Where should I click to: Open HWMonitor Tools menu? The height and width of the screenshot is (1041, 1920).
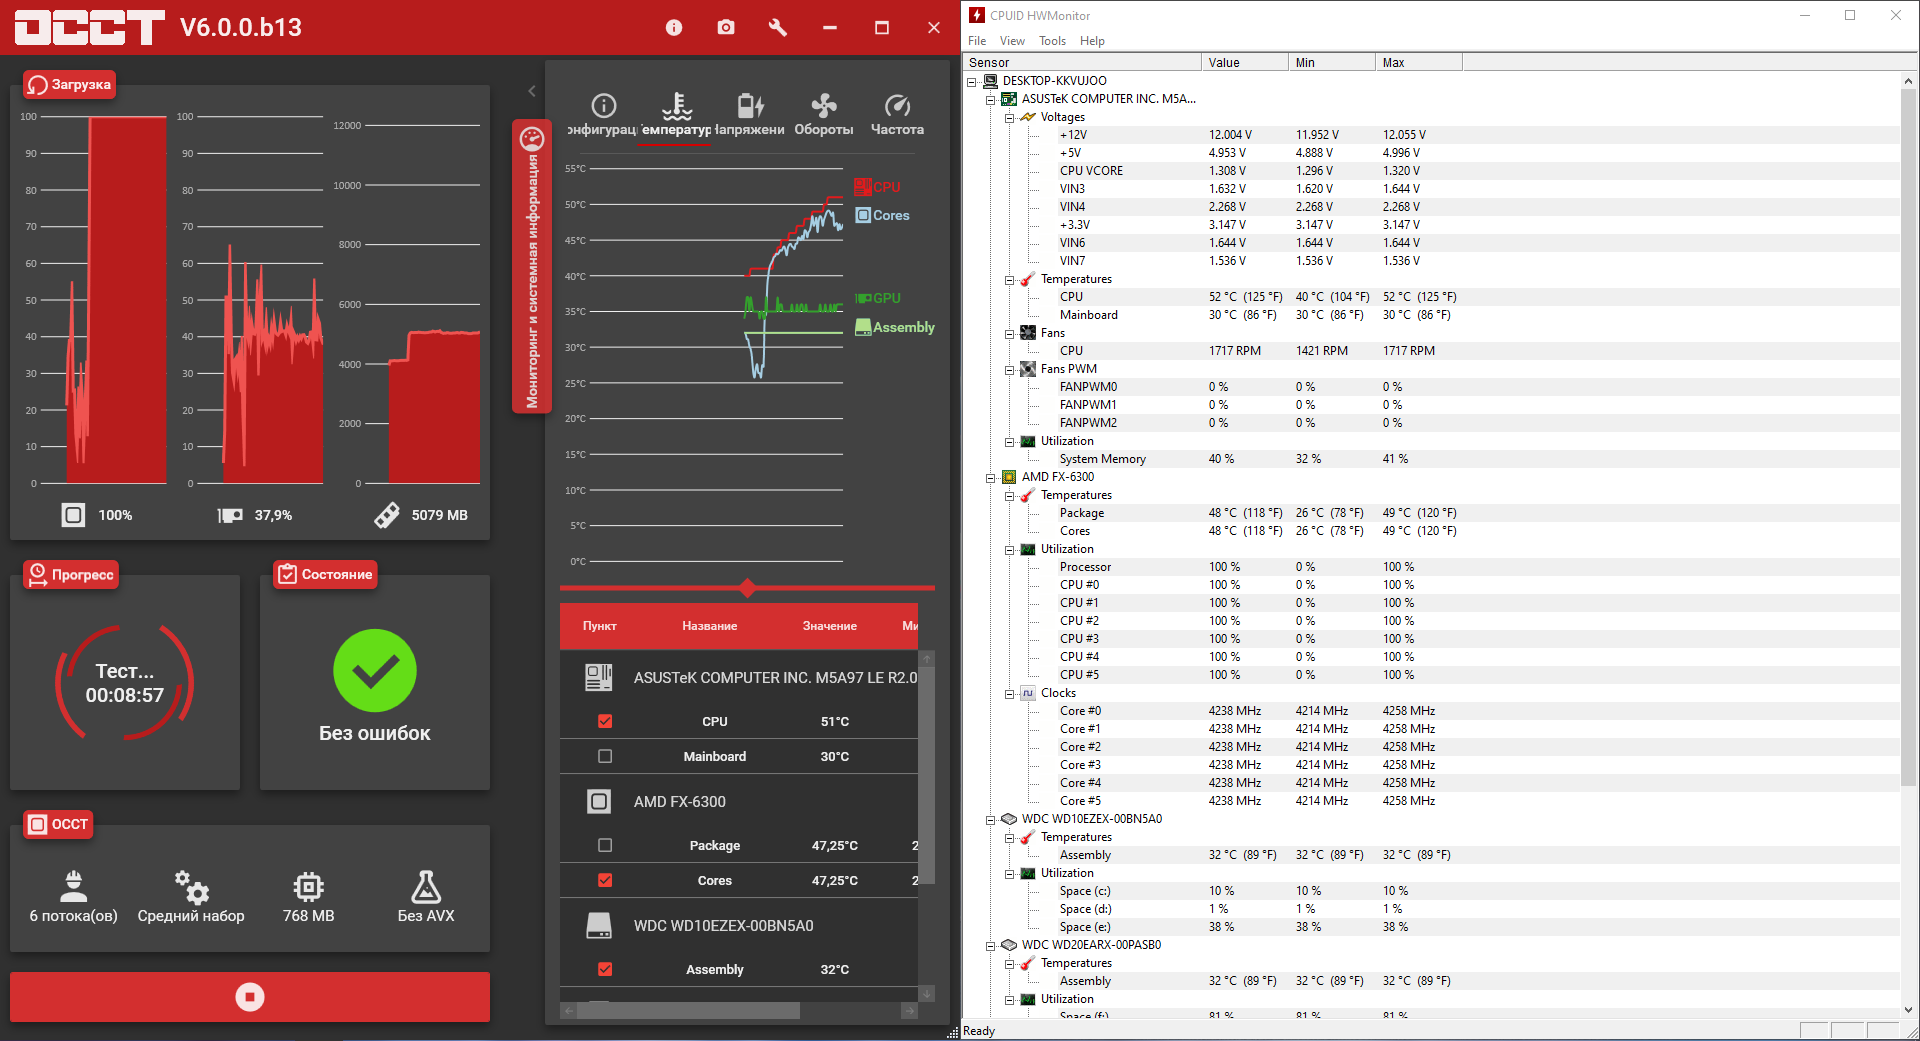[x=1052, y=41]
